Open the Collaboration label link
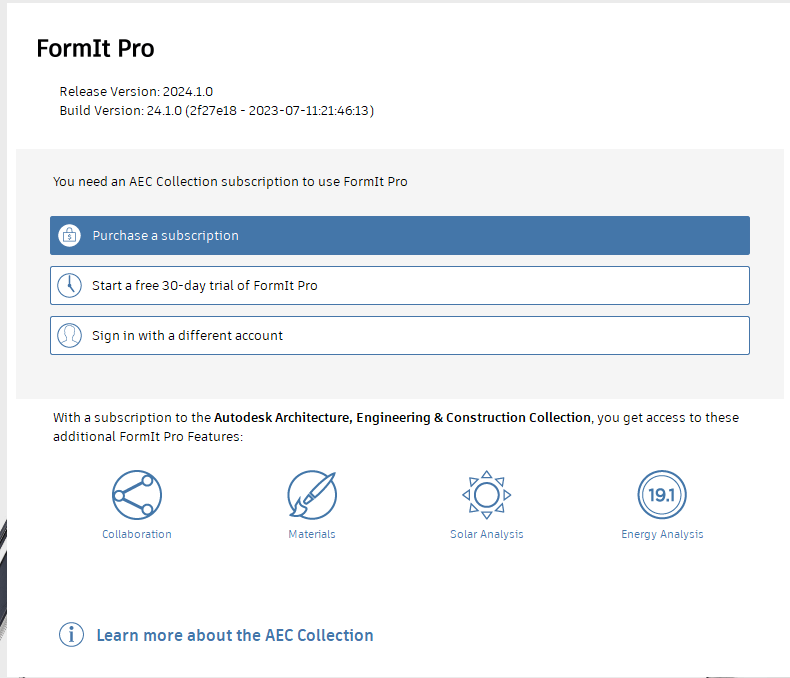 137,534
